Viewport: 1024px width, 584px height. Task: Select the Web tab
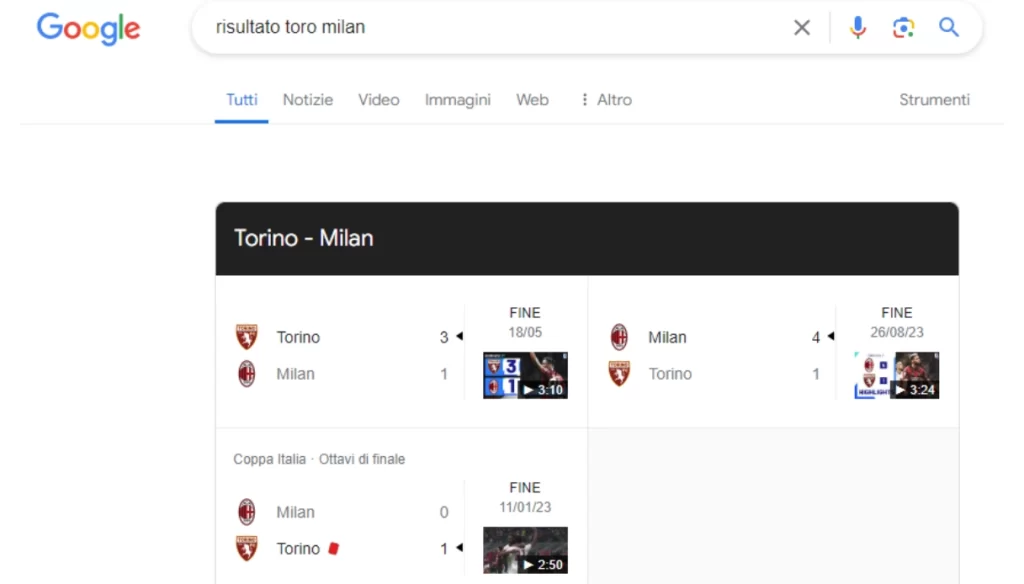point(532,99)
